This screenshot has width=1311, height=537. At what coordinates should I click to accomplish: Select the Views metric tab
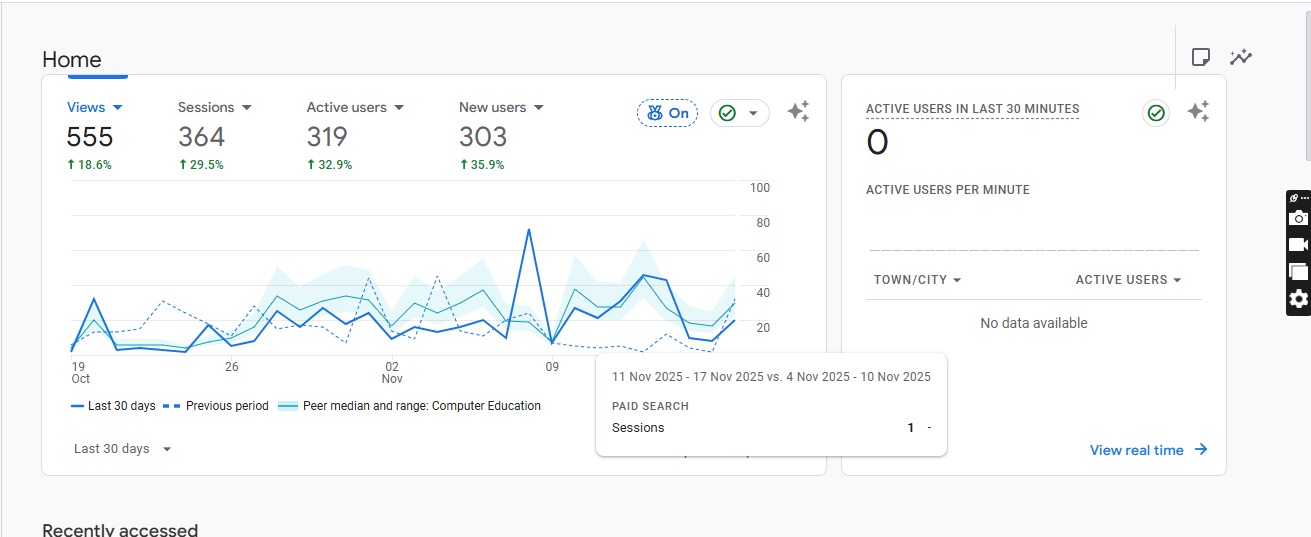point(95,107)
